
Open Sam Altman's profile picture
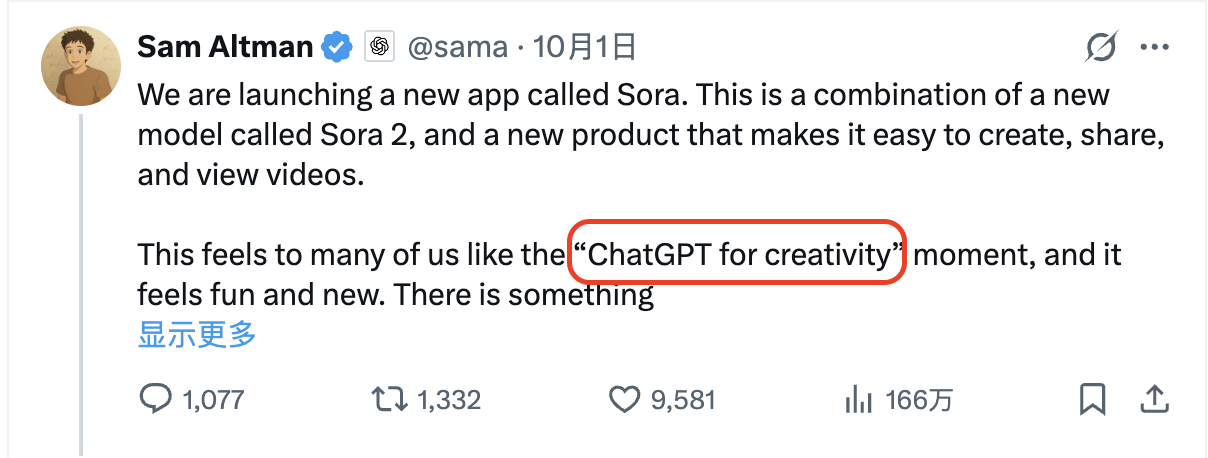coord(81,67)
